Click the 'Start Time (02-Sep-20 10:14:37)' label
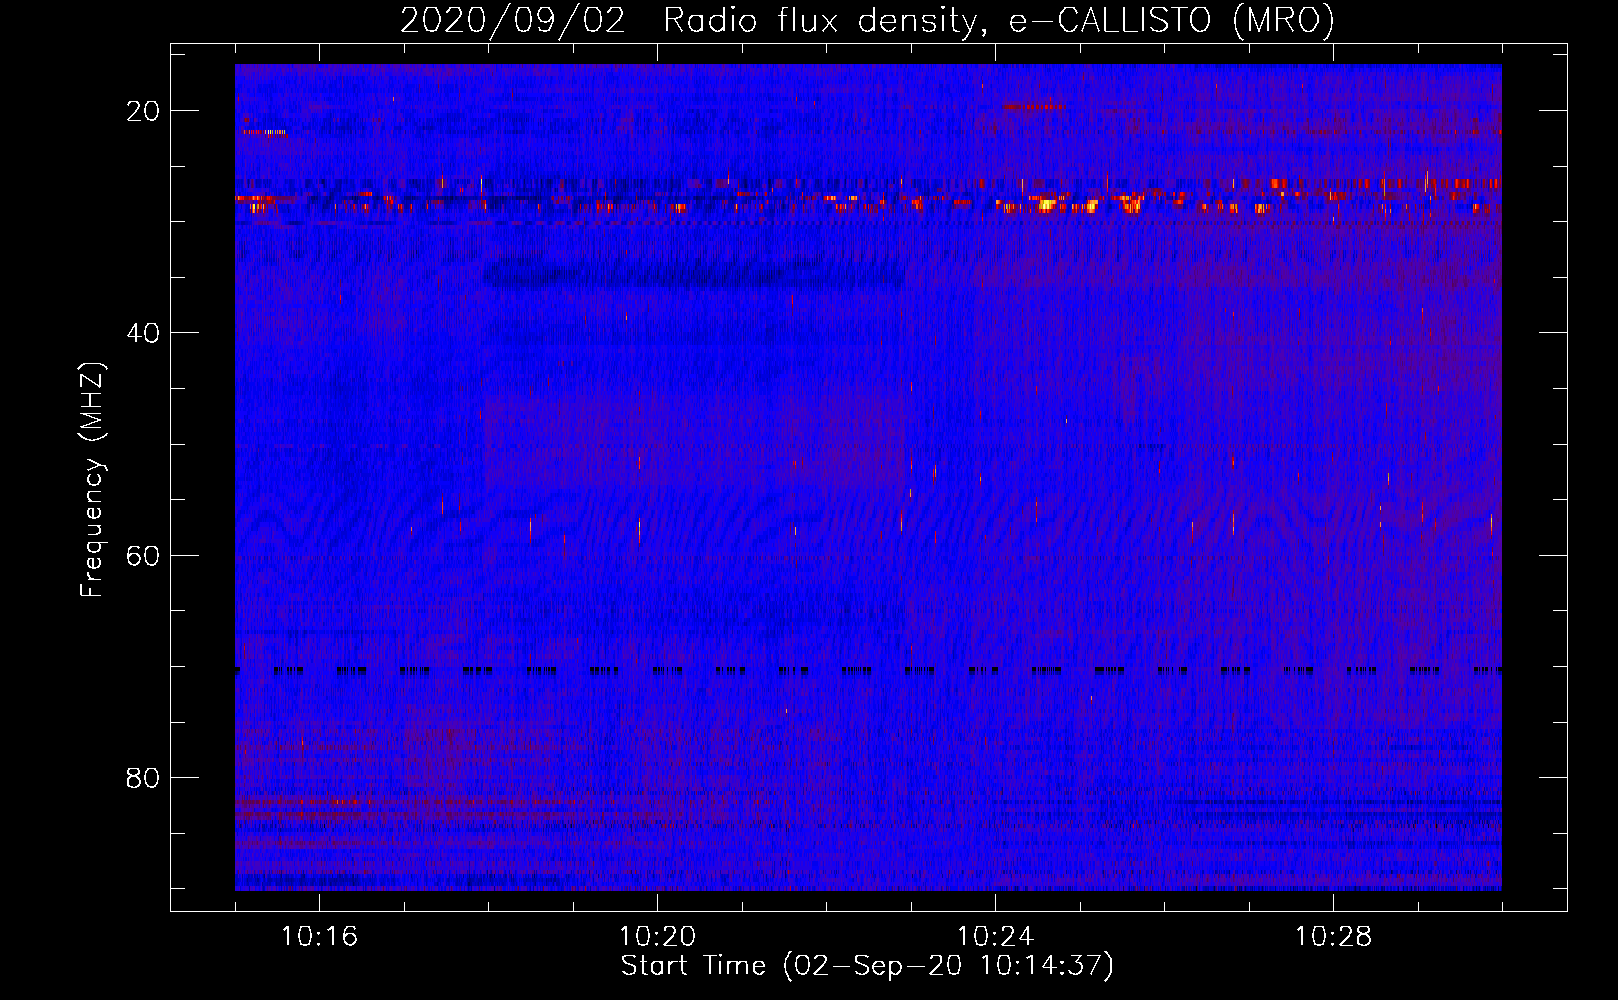 pos(867,966)
